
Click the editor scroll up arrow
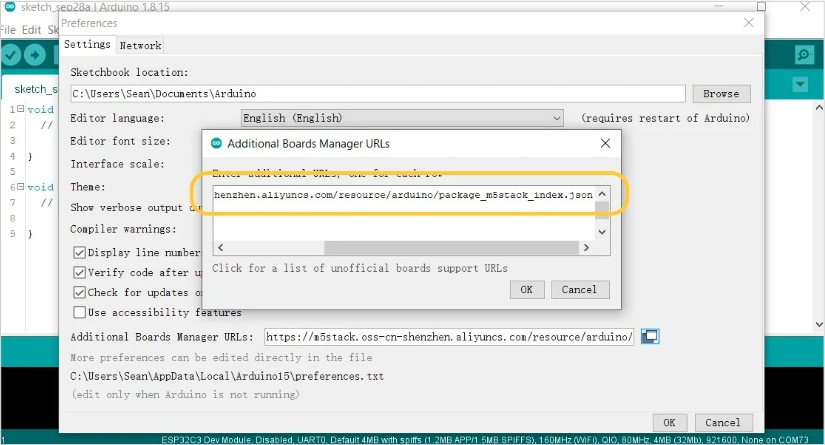tap(819, 108)
